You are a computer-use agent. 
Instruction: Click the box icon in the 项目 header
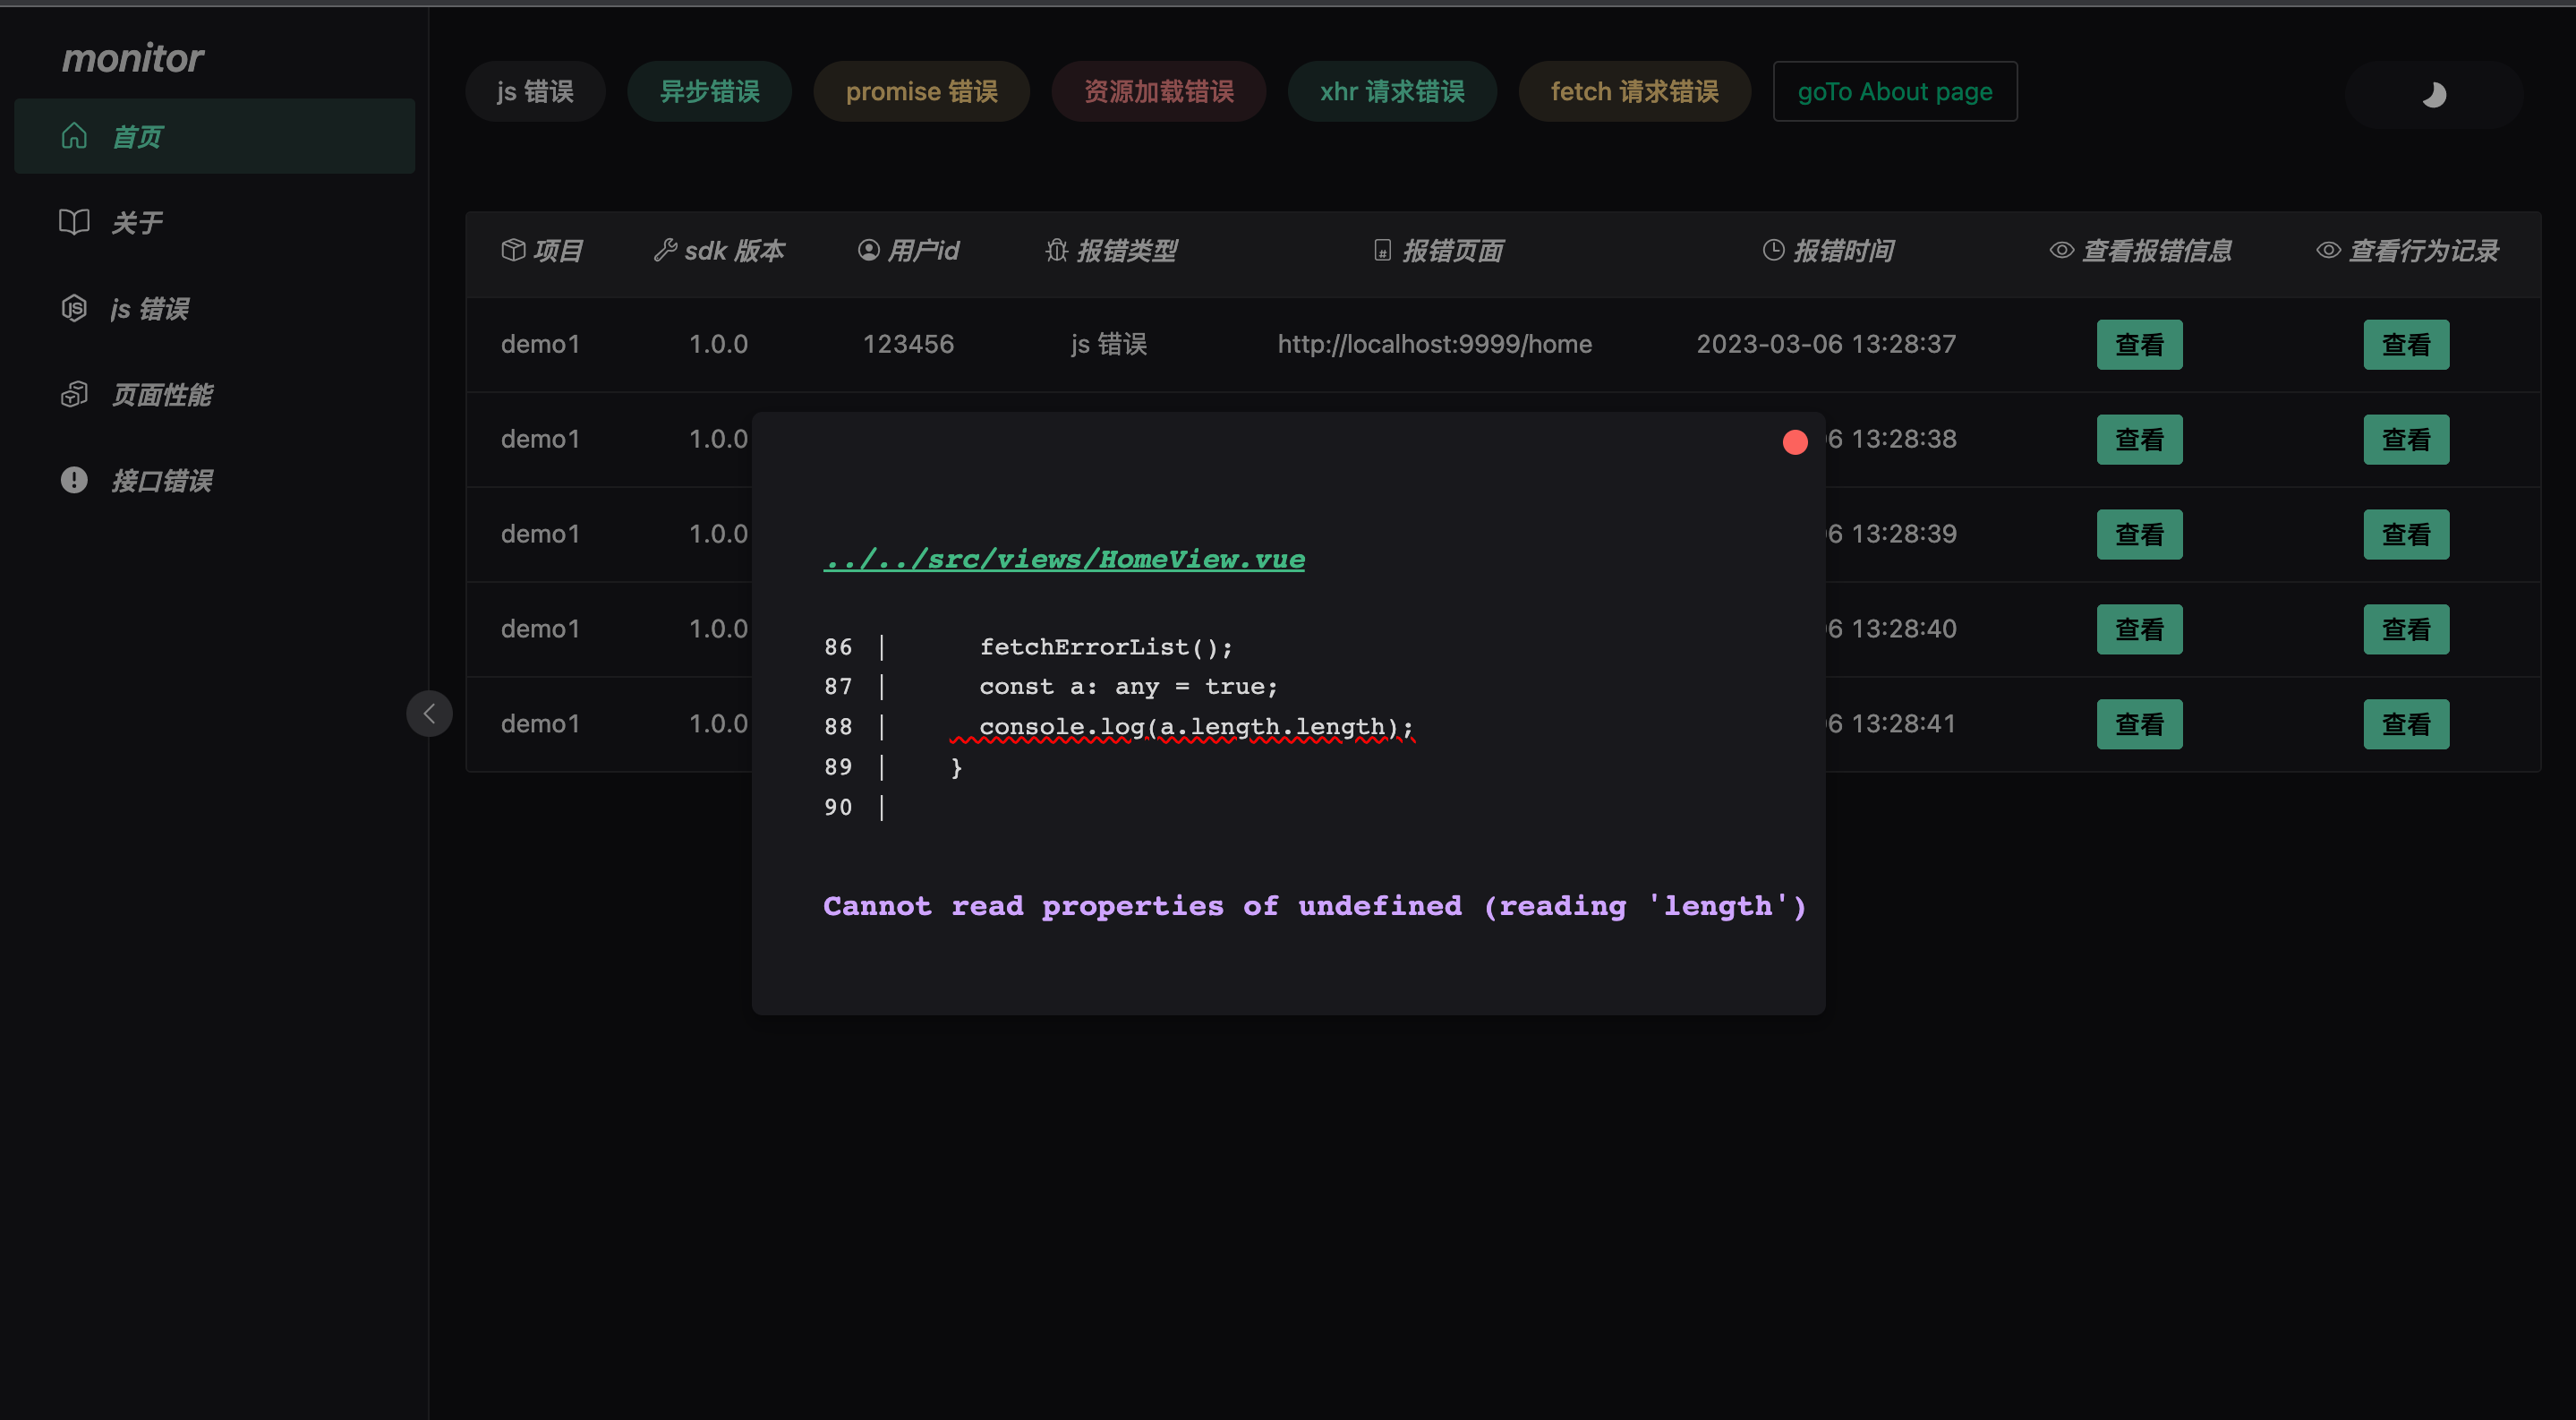click(x=513, y=250)
